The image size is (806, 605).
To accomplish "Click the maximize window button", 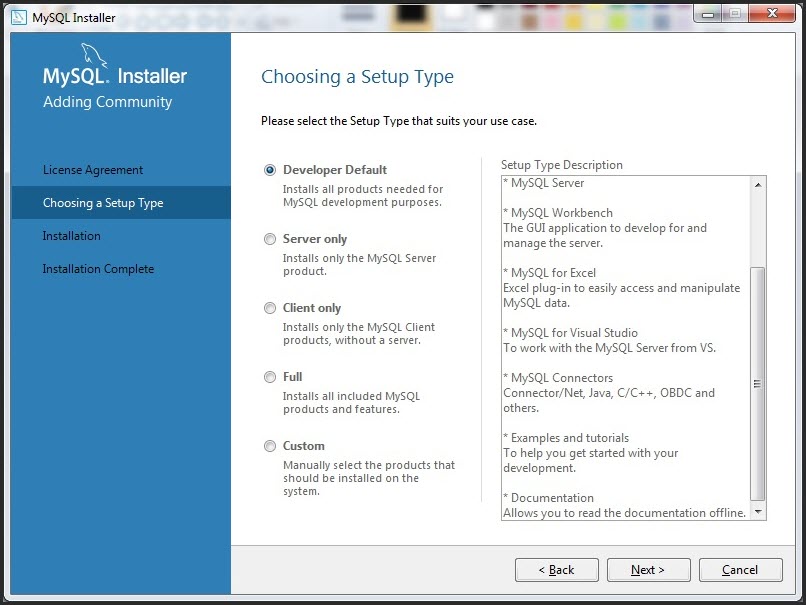I will [x=735, y=14].
